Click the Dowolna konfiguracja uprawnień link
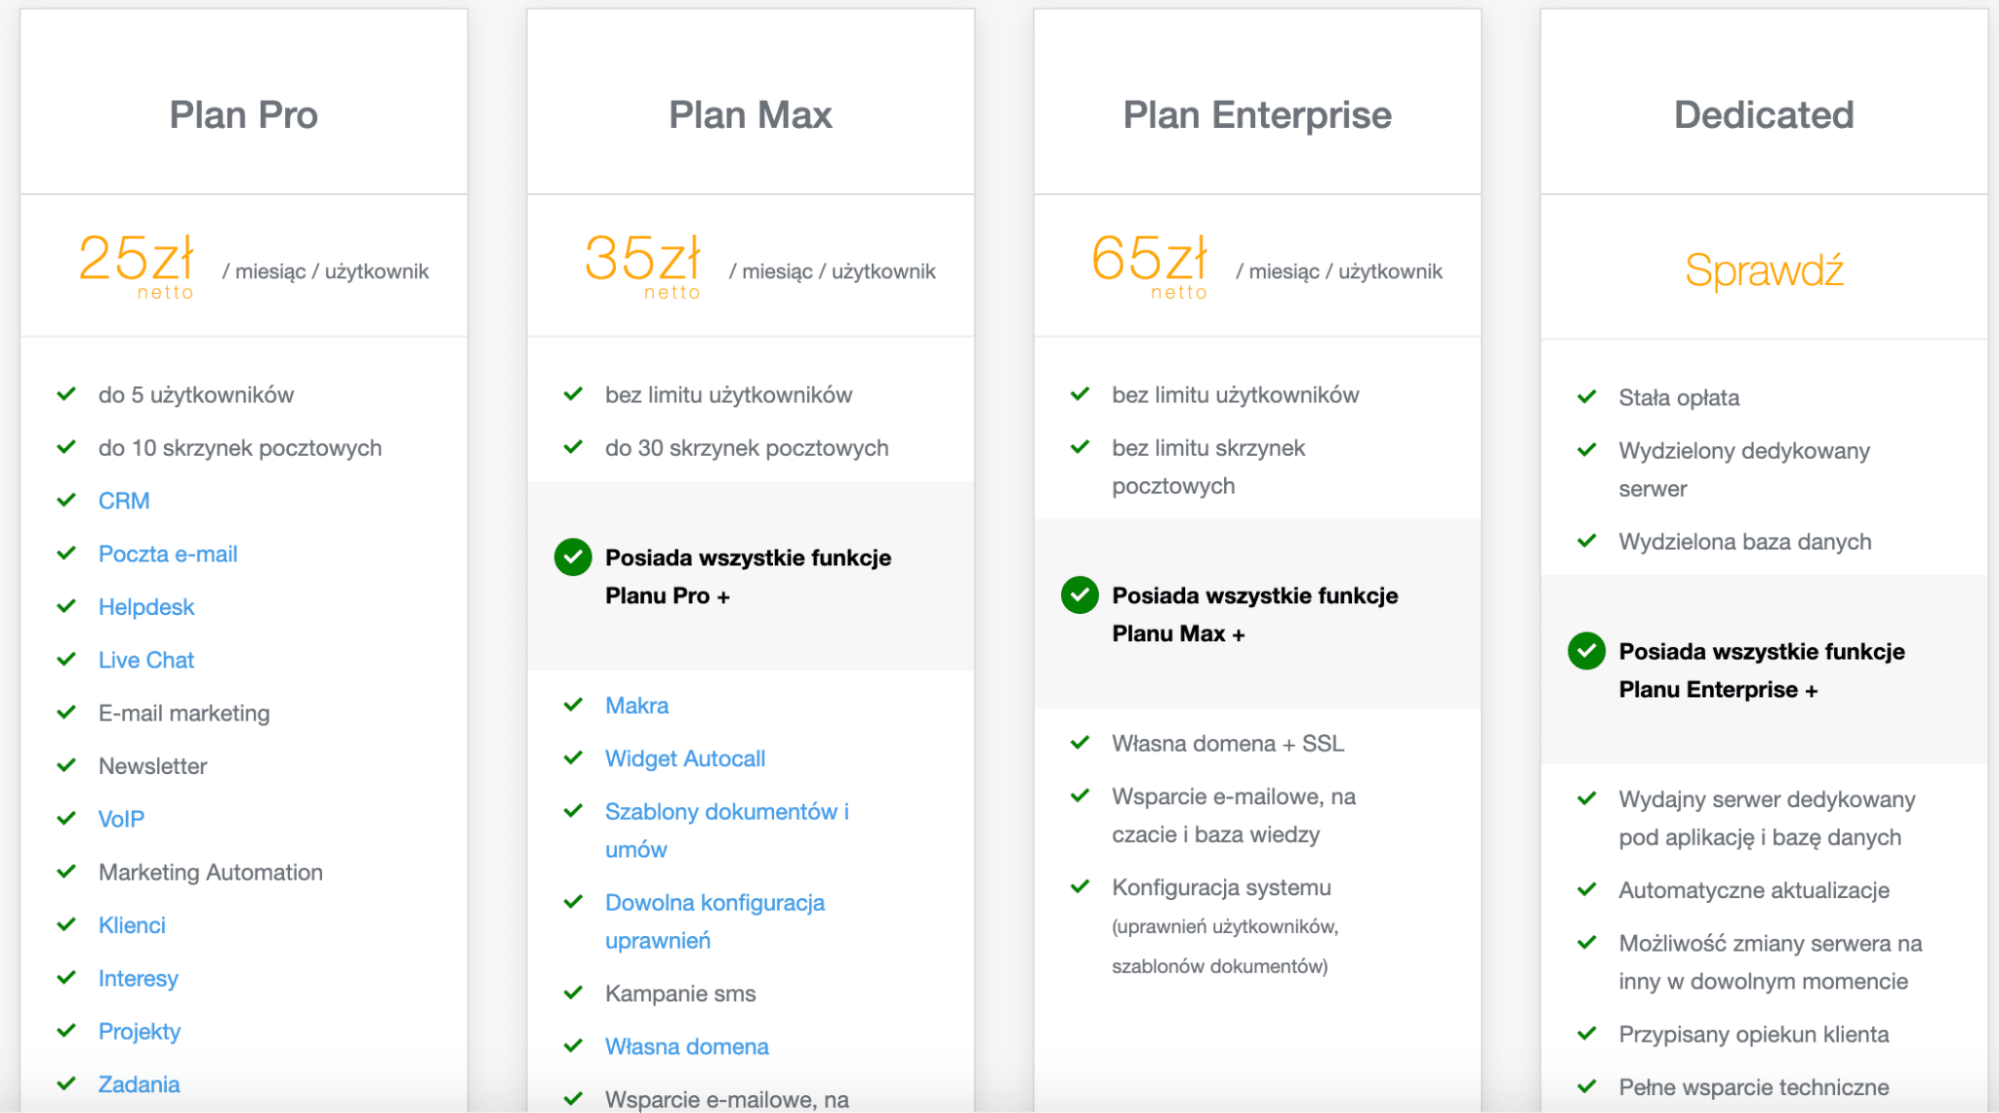Viewport: 1999px width, 1113px height. coord(715,921)
